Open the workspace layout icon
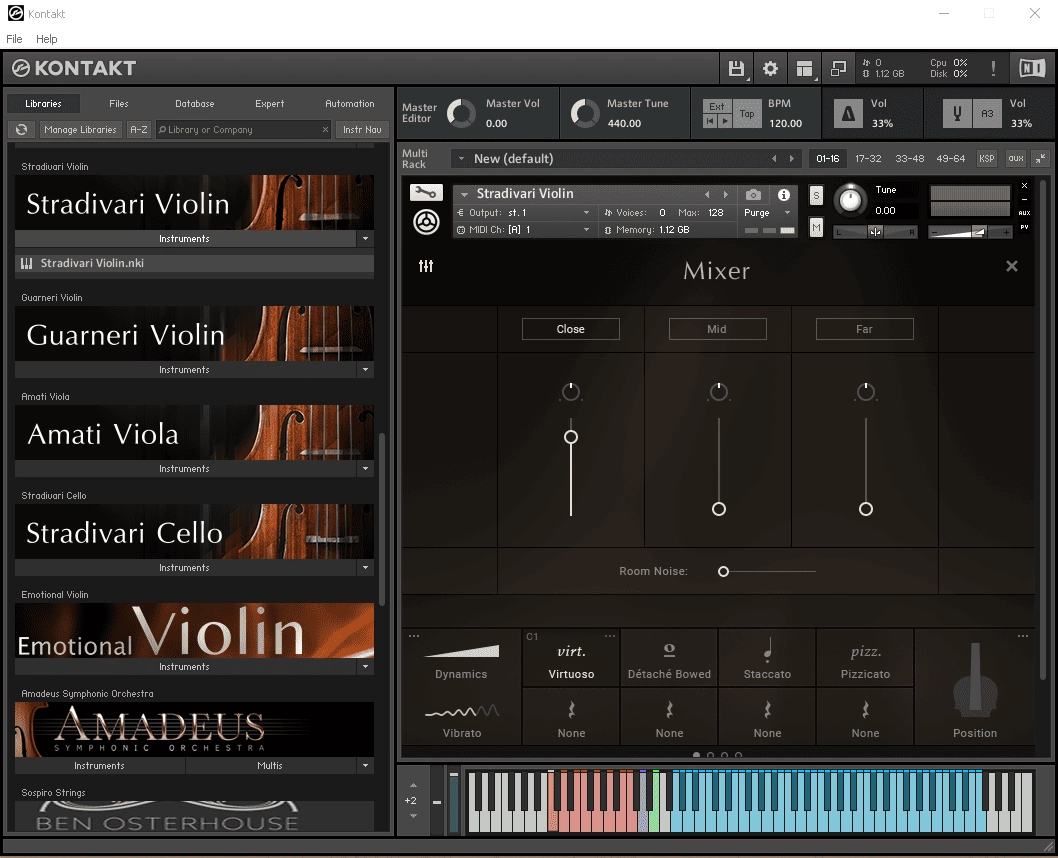 [x=804, y=68]
